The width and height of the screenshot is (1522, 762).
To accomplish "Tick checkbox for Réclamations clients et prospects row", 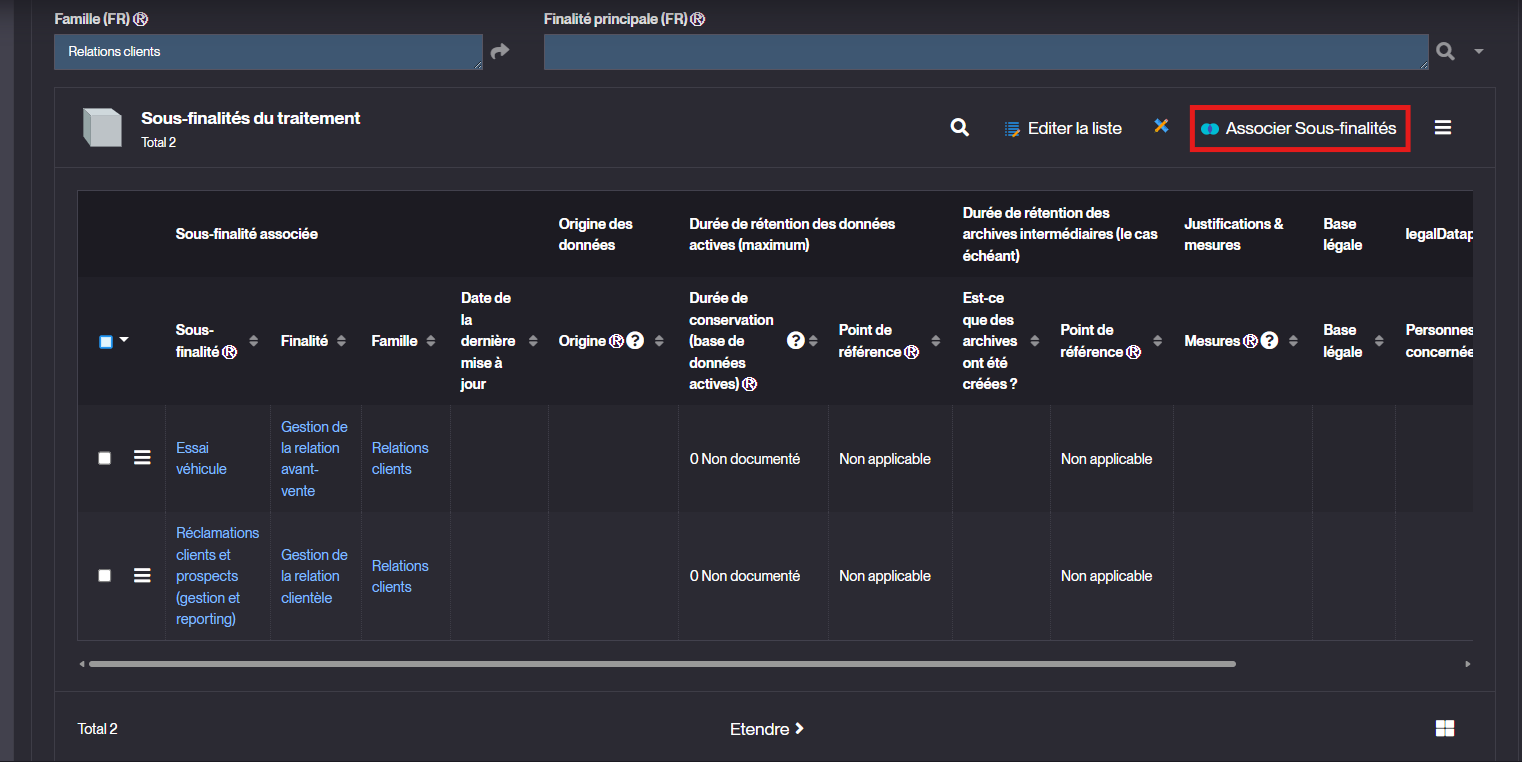I will point(105,576).
